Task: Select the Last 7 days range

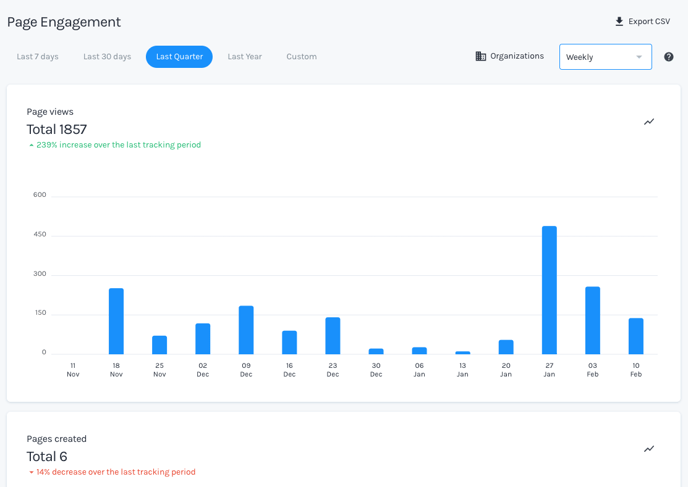Action: (x=38, y=57)
